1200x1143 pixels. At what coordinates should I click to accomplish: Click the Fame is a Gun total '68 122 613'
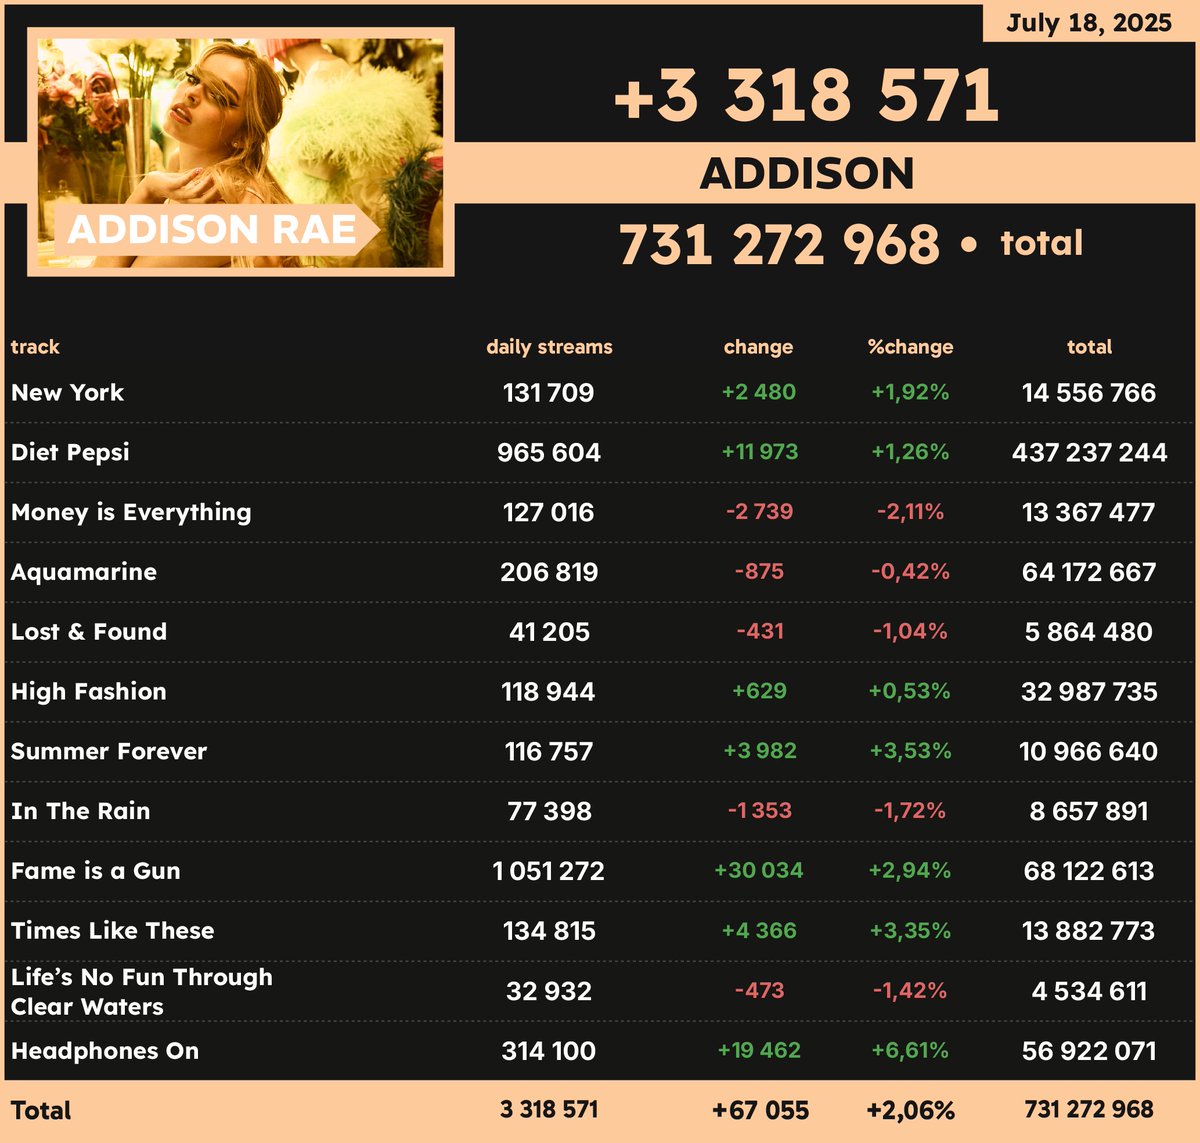(x=1089, y=871)
